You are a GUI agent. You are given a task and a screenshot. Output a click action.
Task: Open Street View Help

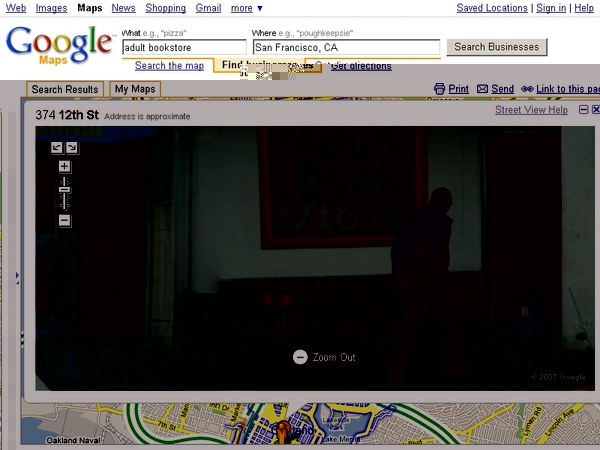(x=531, y=110)
